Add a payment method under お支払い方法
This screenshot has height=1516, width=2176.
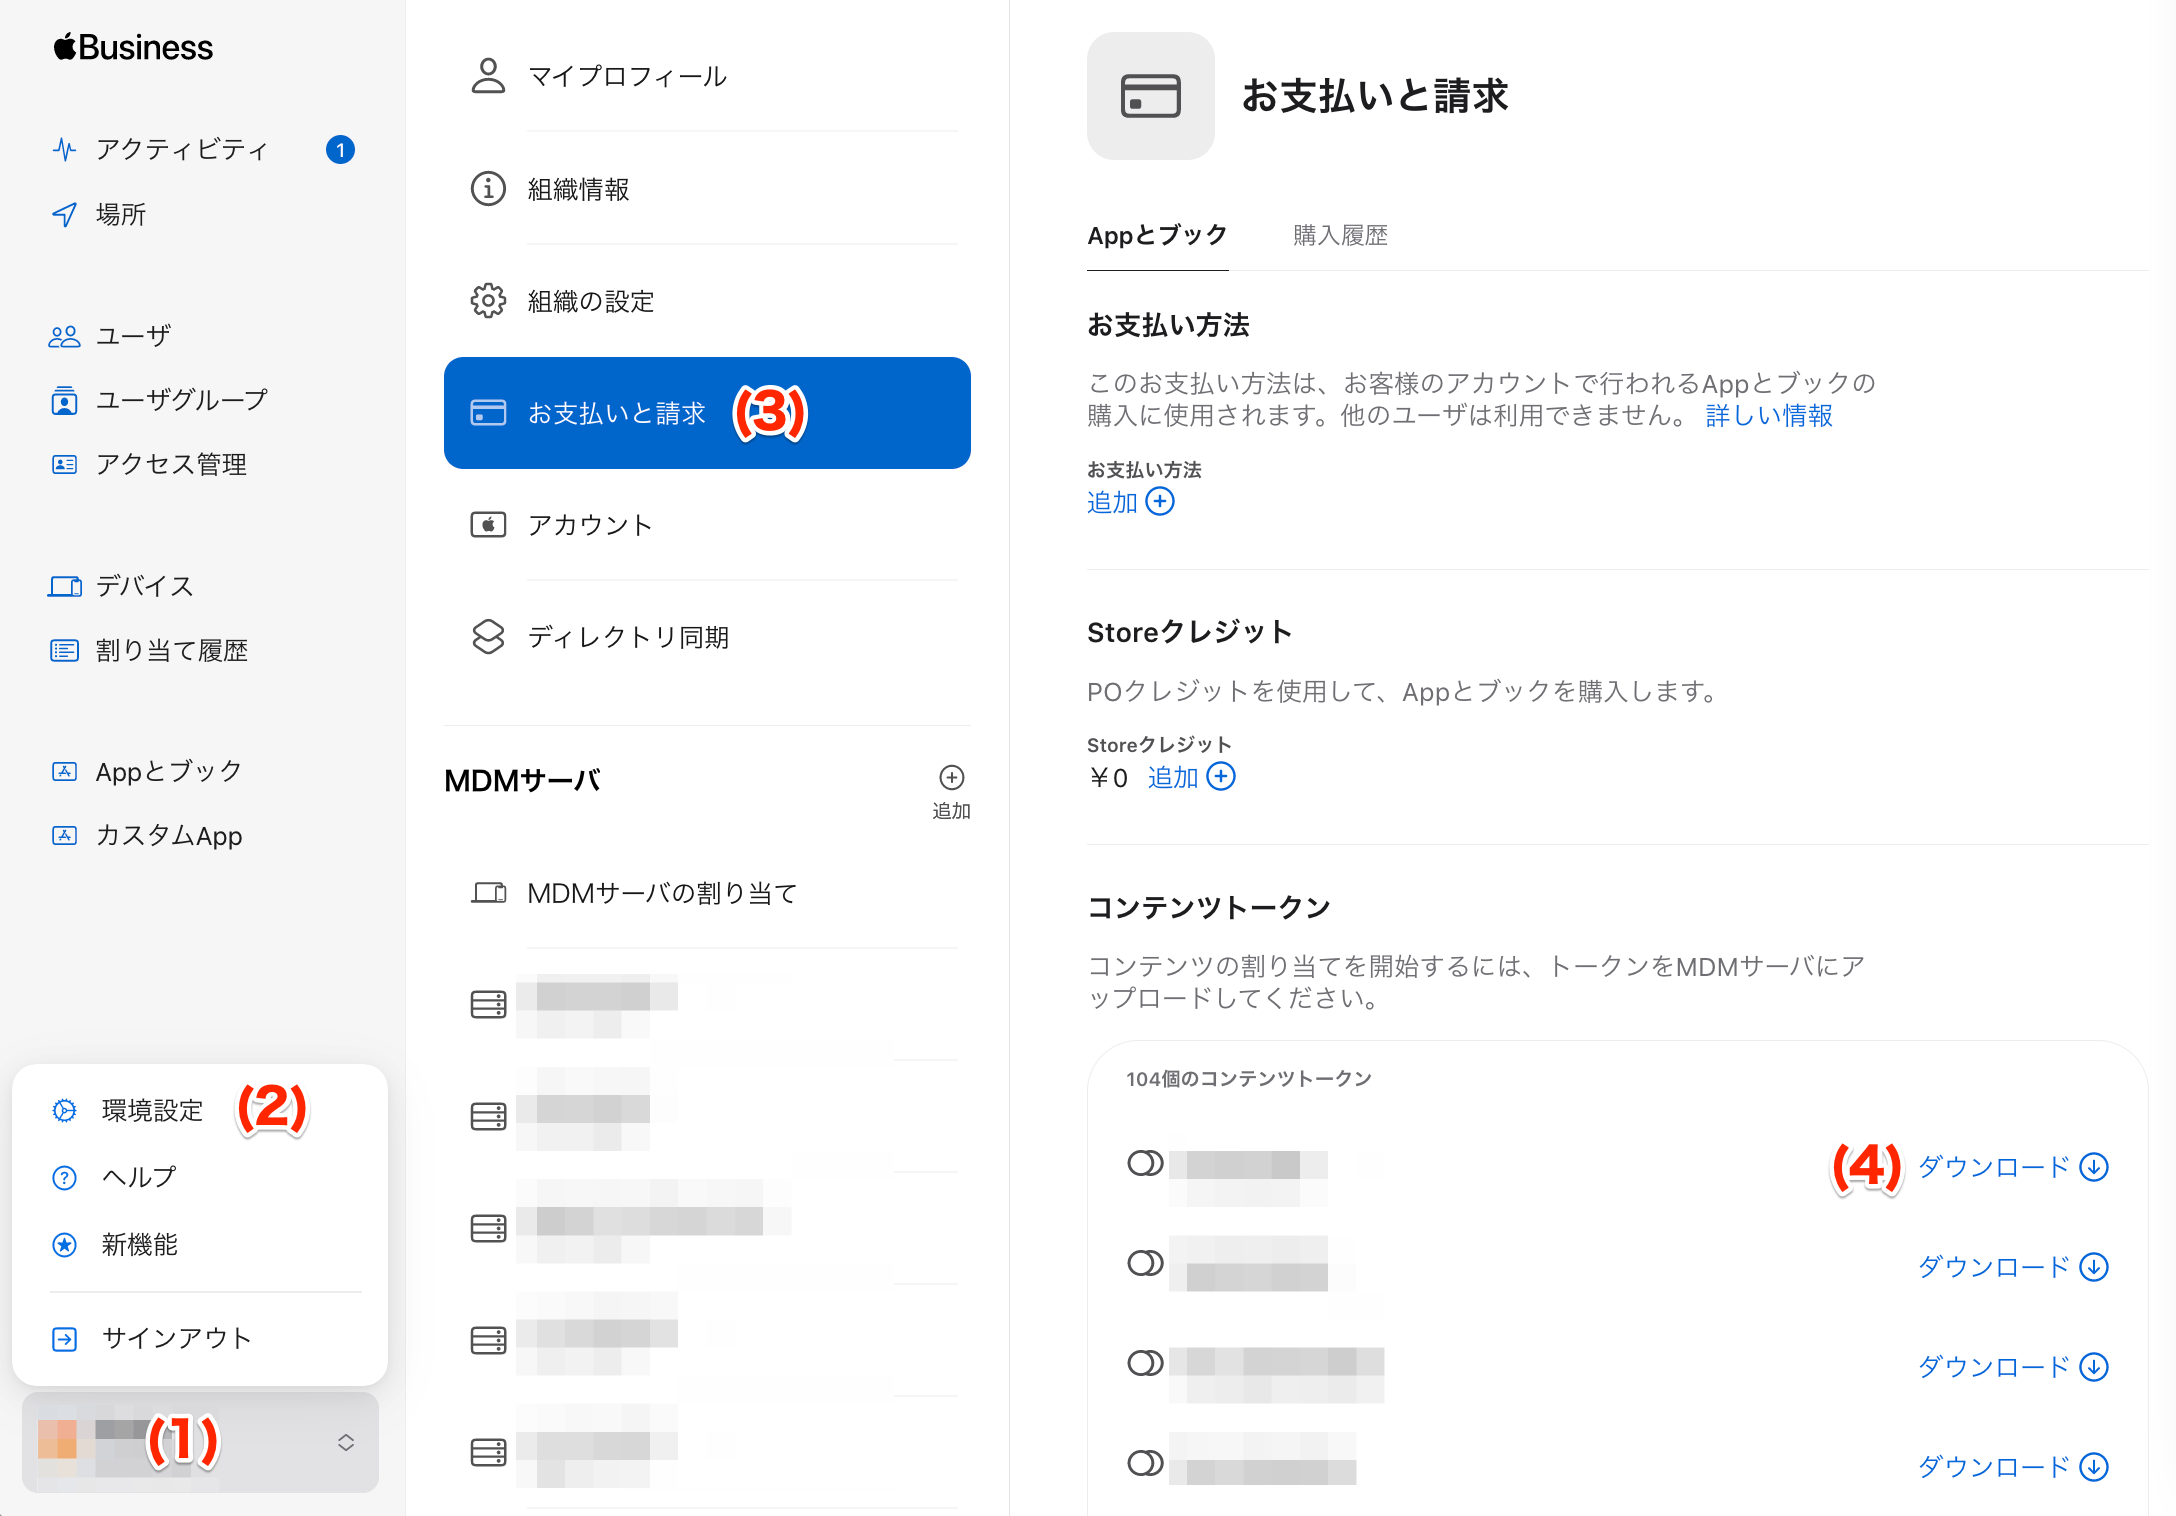point(1131,502)
